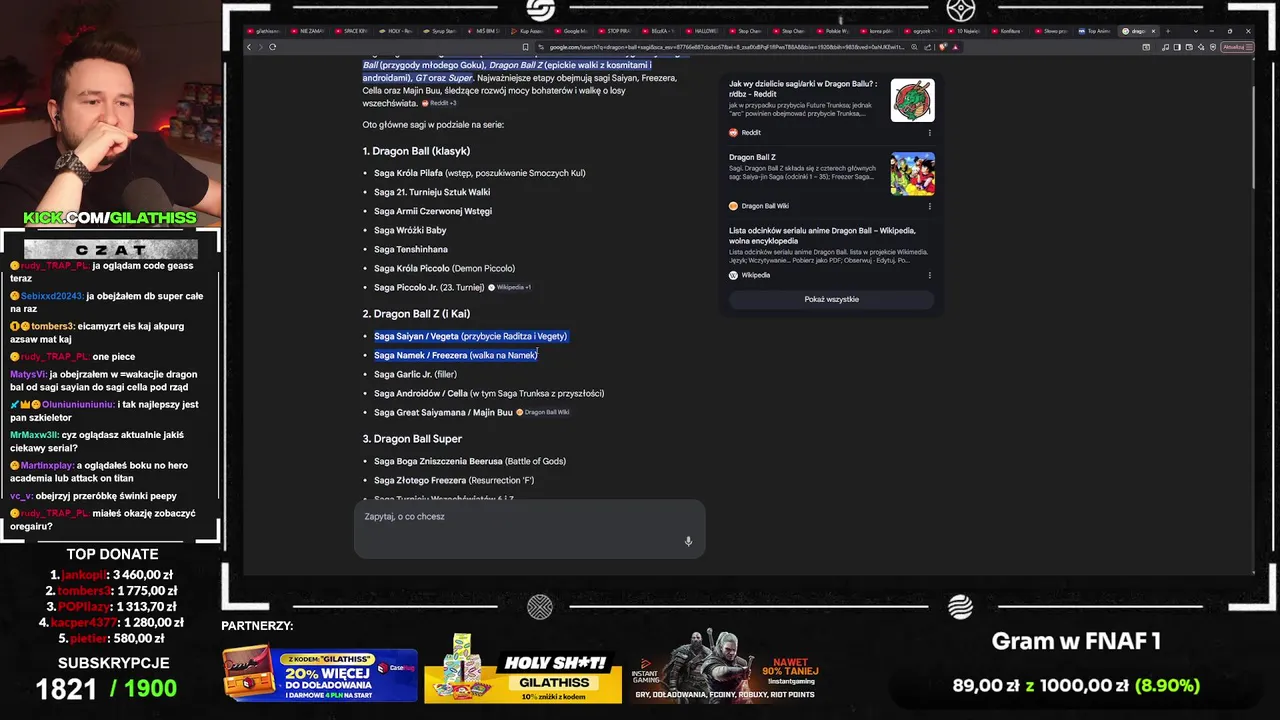The image size is (1280, 720).
Task: Click Saga Wróżki Baby item
Action: click(x=410, y=230)
